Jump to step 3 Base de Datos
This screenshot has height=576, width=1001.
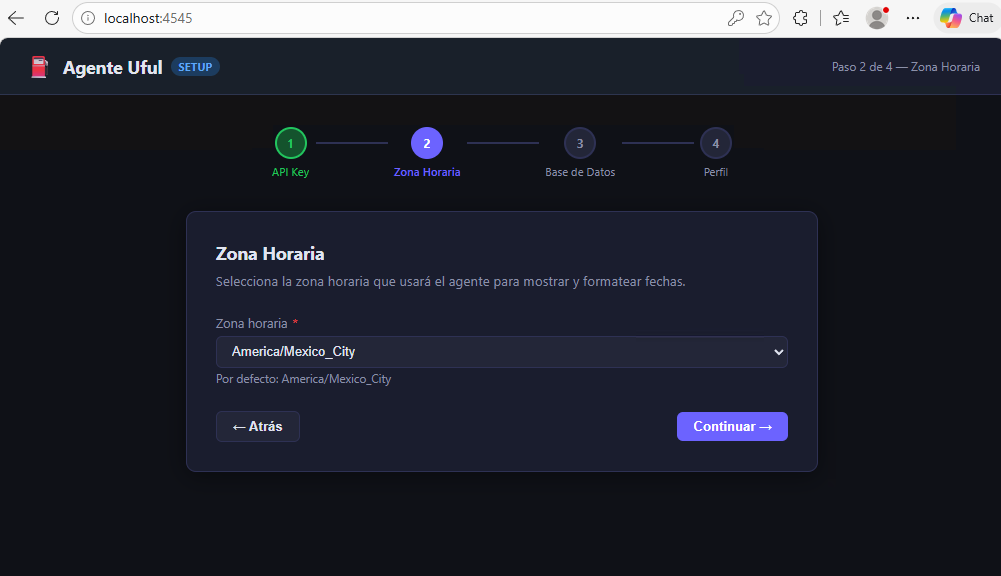click(579, 143)
